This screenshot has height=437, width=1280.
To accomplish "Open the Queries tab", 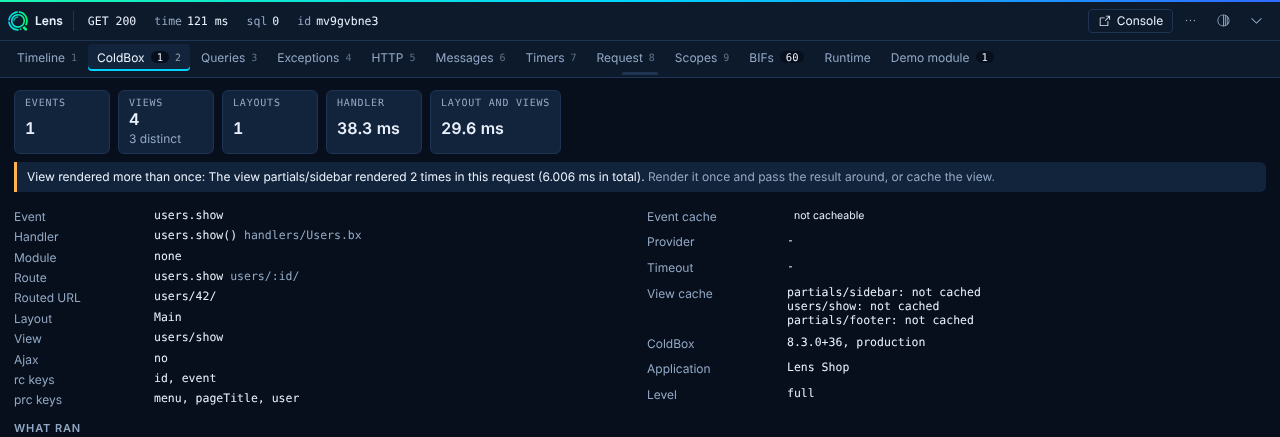I will pyautogui.click(x=229, y=58).
